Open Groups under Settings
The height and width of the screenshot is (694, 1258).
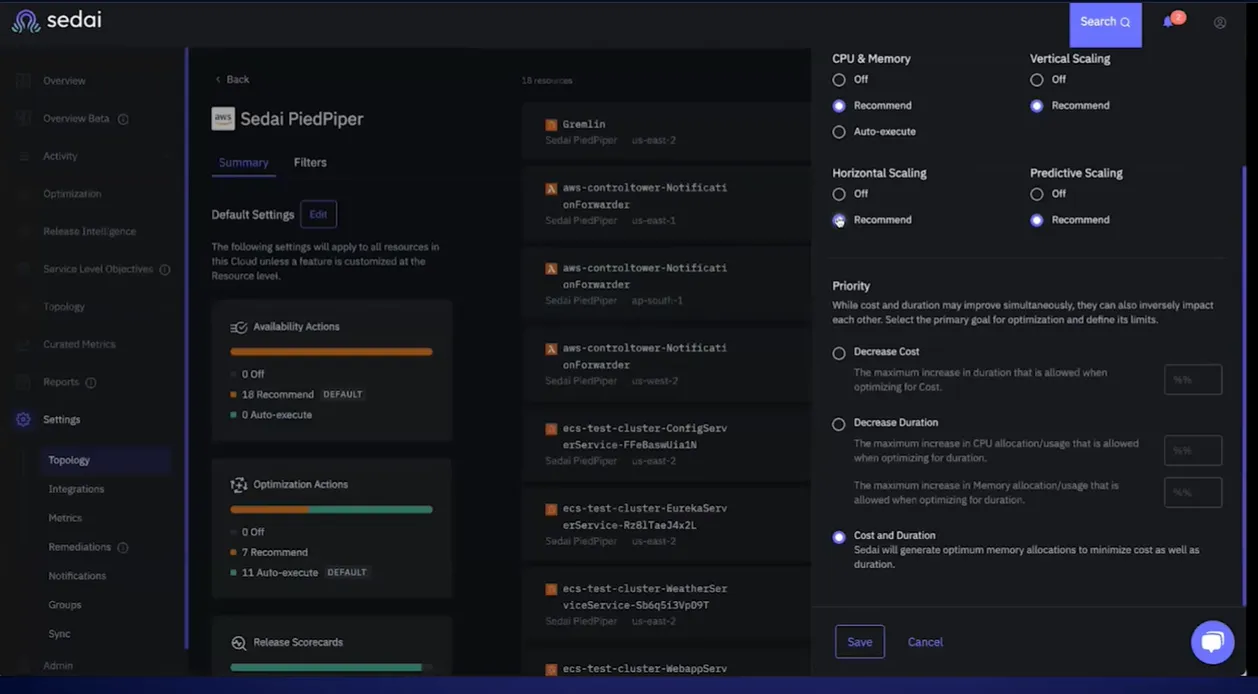65,606
